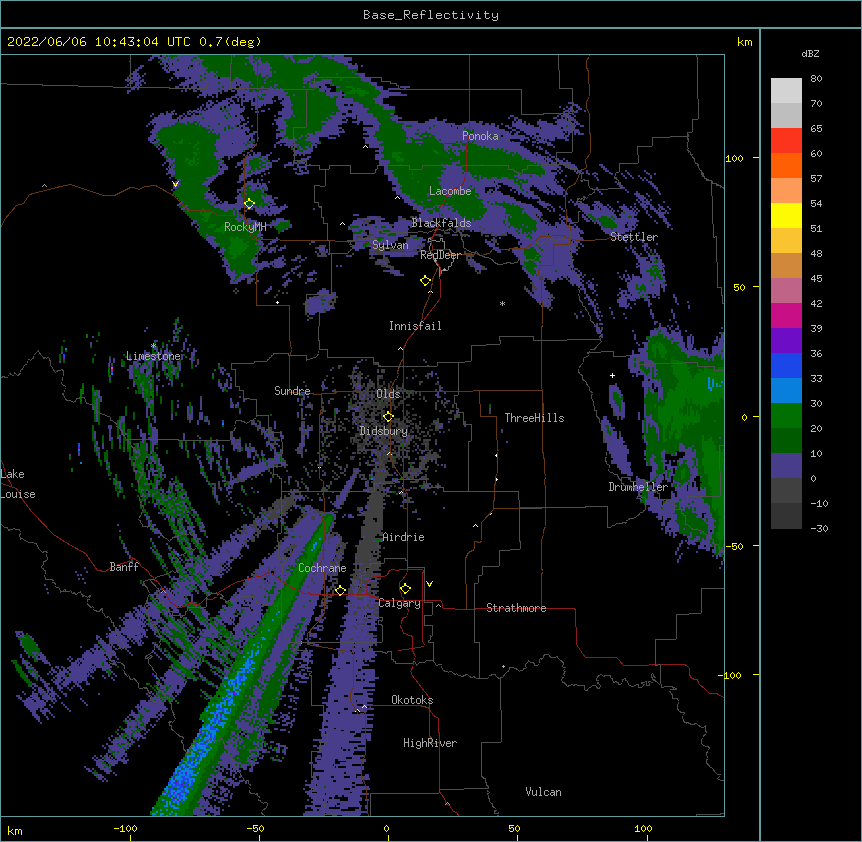Select the 65 dBZ red color swatch
This screenshot has width=862, height=842.
786,140
